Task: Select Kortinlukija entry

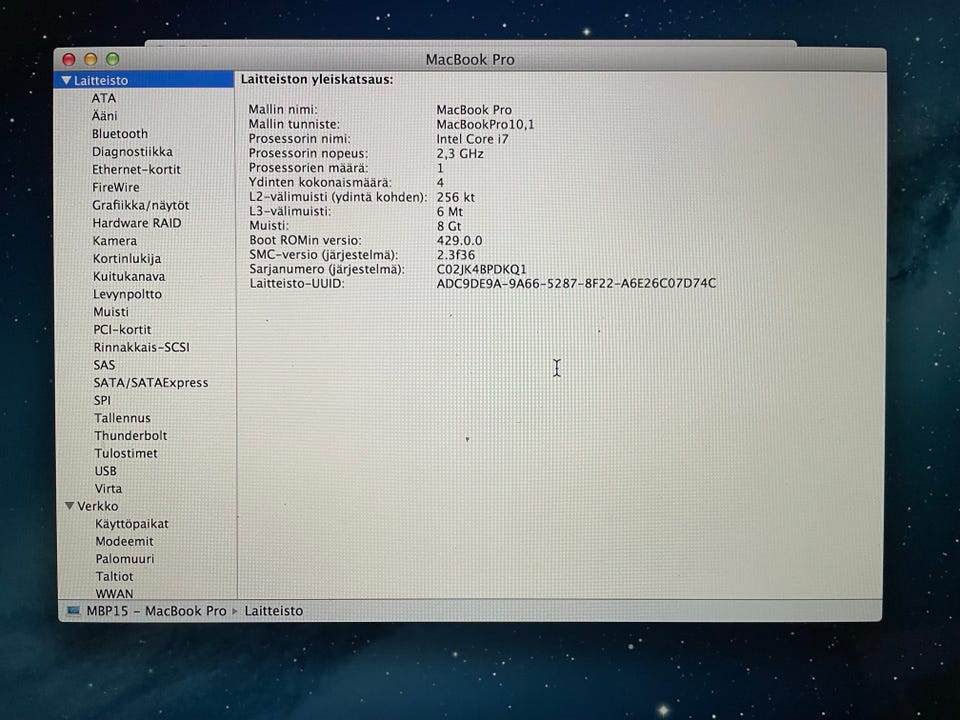Action: (x=127, y=258)
